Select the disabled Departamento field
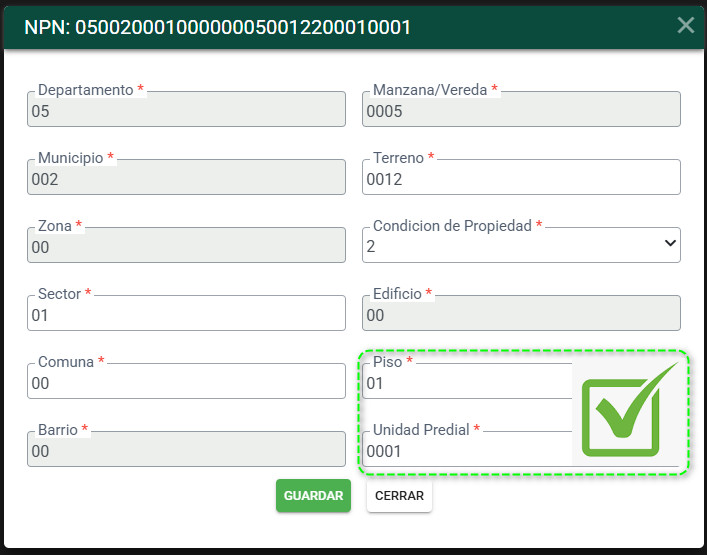The height and width of the screenshot is (555, 707). click(186, 109)
